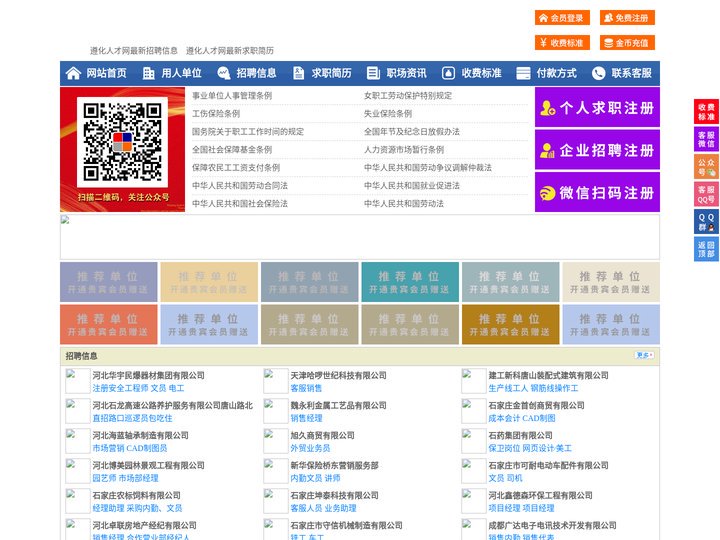Click the 返回顶部 sidebar icon

[706, 249]
